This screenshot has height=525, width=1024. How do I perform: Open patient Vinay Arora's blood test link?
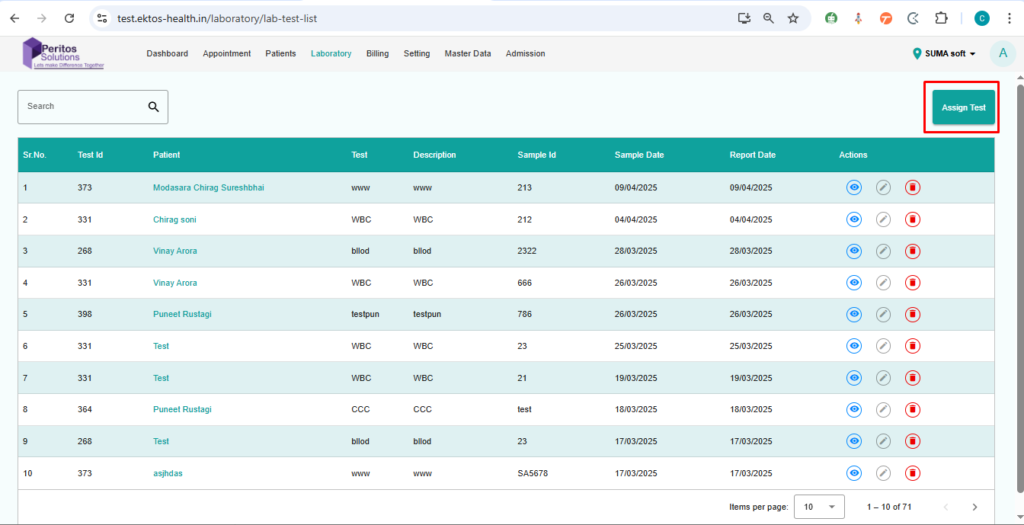click(x=175, y=251)
